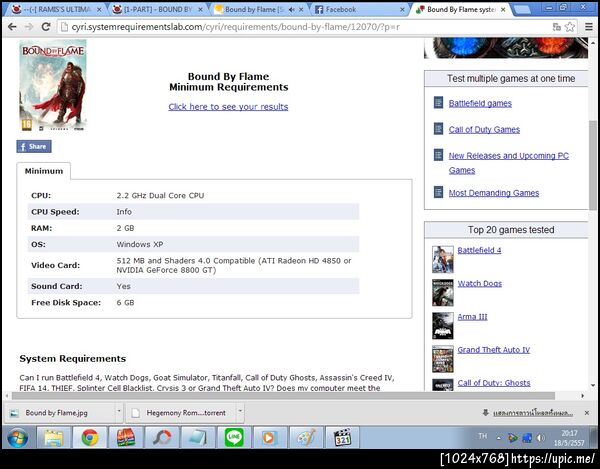Viewport: 600px width, 469px height.
Task: Click the list icon beside Most Demanding Games
Action: pyautogui.click(x=439, y=192)
